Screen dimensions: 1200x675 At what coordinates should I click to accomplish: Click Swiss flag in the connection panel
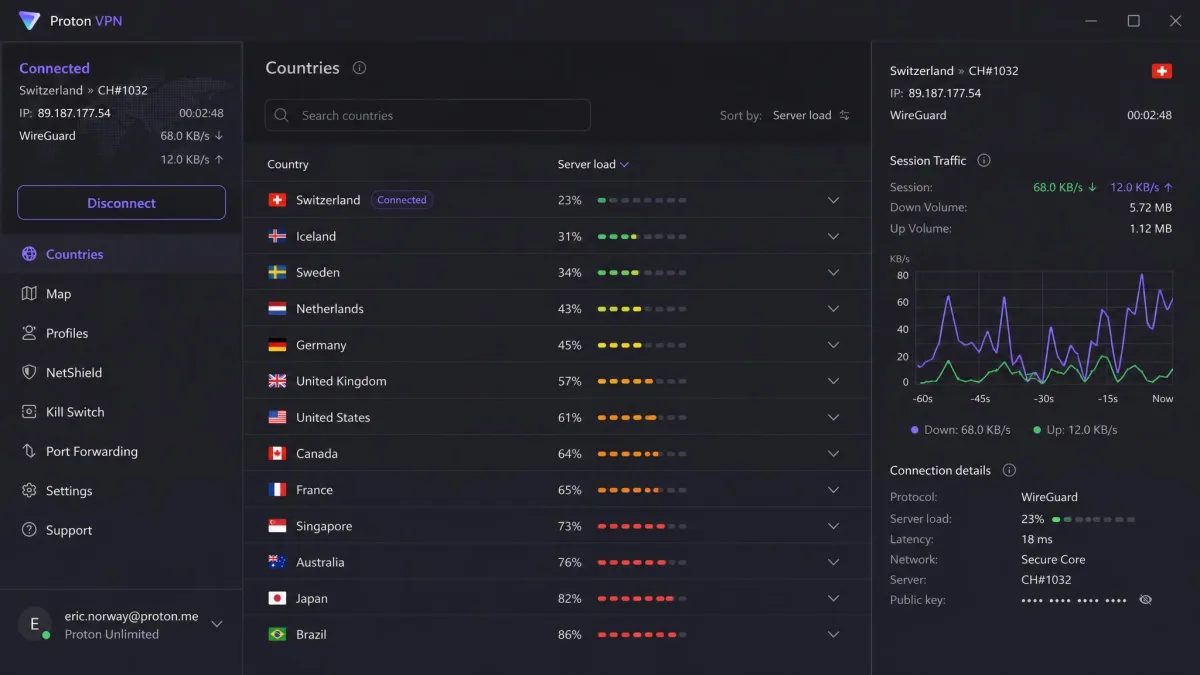tap(1161, 71)
